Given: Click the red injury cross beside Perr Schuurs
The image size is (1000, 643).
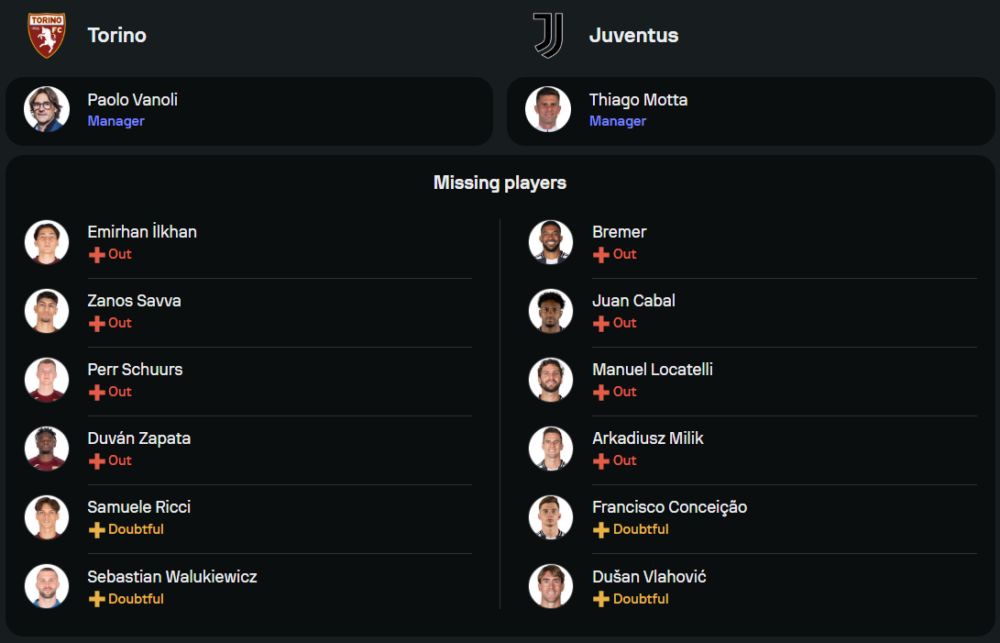Looking at the screenshot, I should click(97, 392).
